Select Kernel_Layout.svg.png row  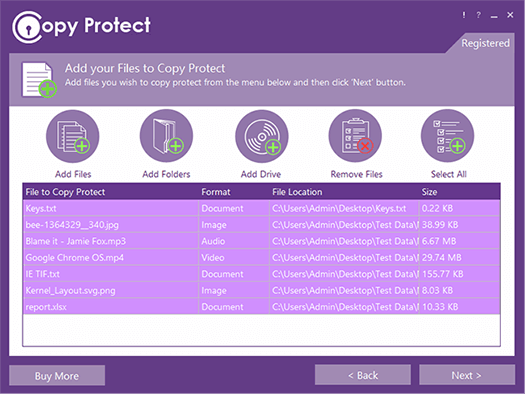point(261,291)
